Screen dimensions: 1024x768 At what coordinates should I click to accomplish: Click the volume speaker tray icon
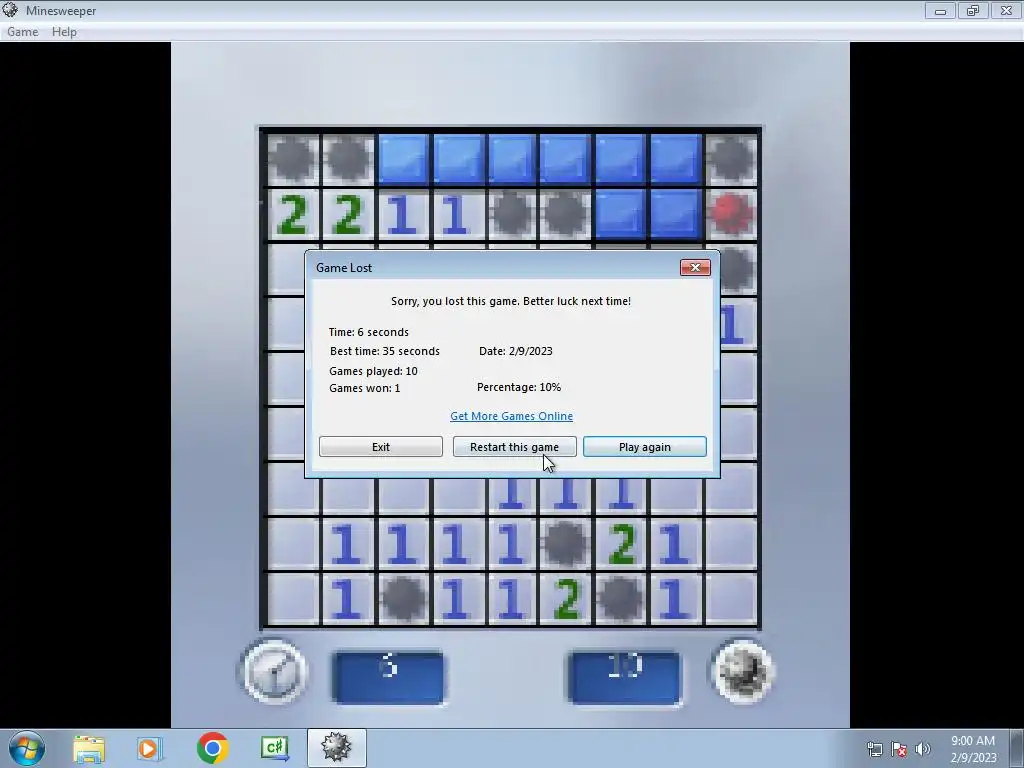tap(922, 750)
